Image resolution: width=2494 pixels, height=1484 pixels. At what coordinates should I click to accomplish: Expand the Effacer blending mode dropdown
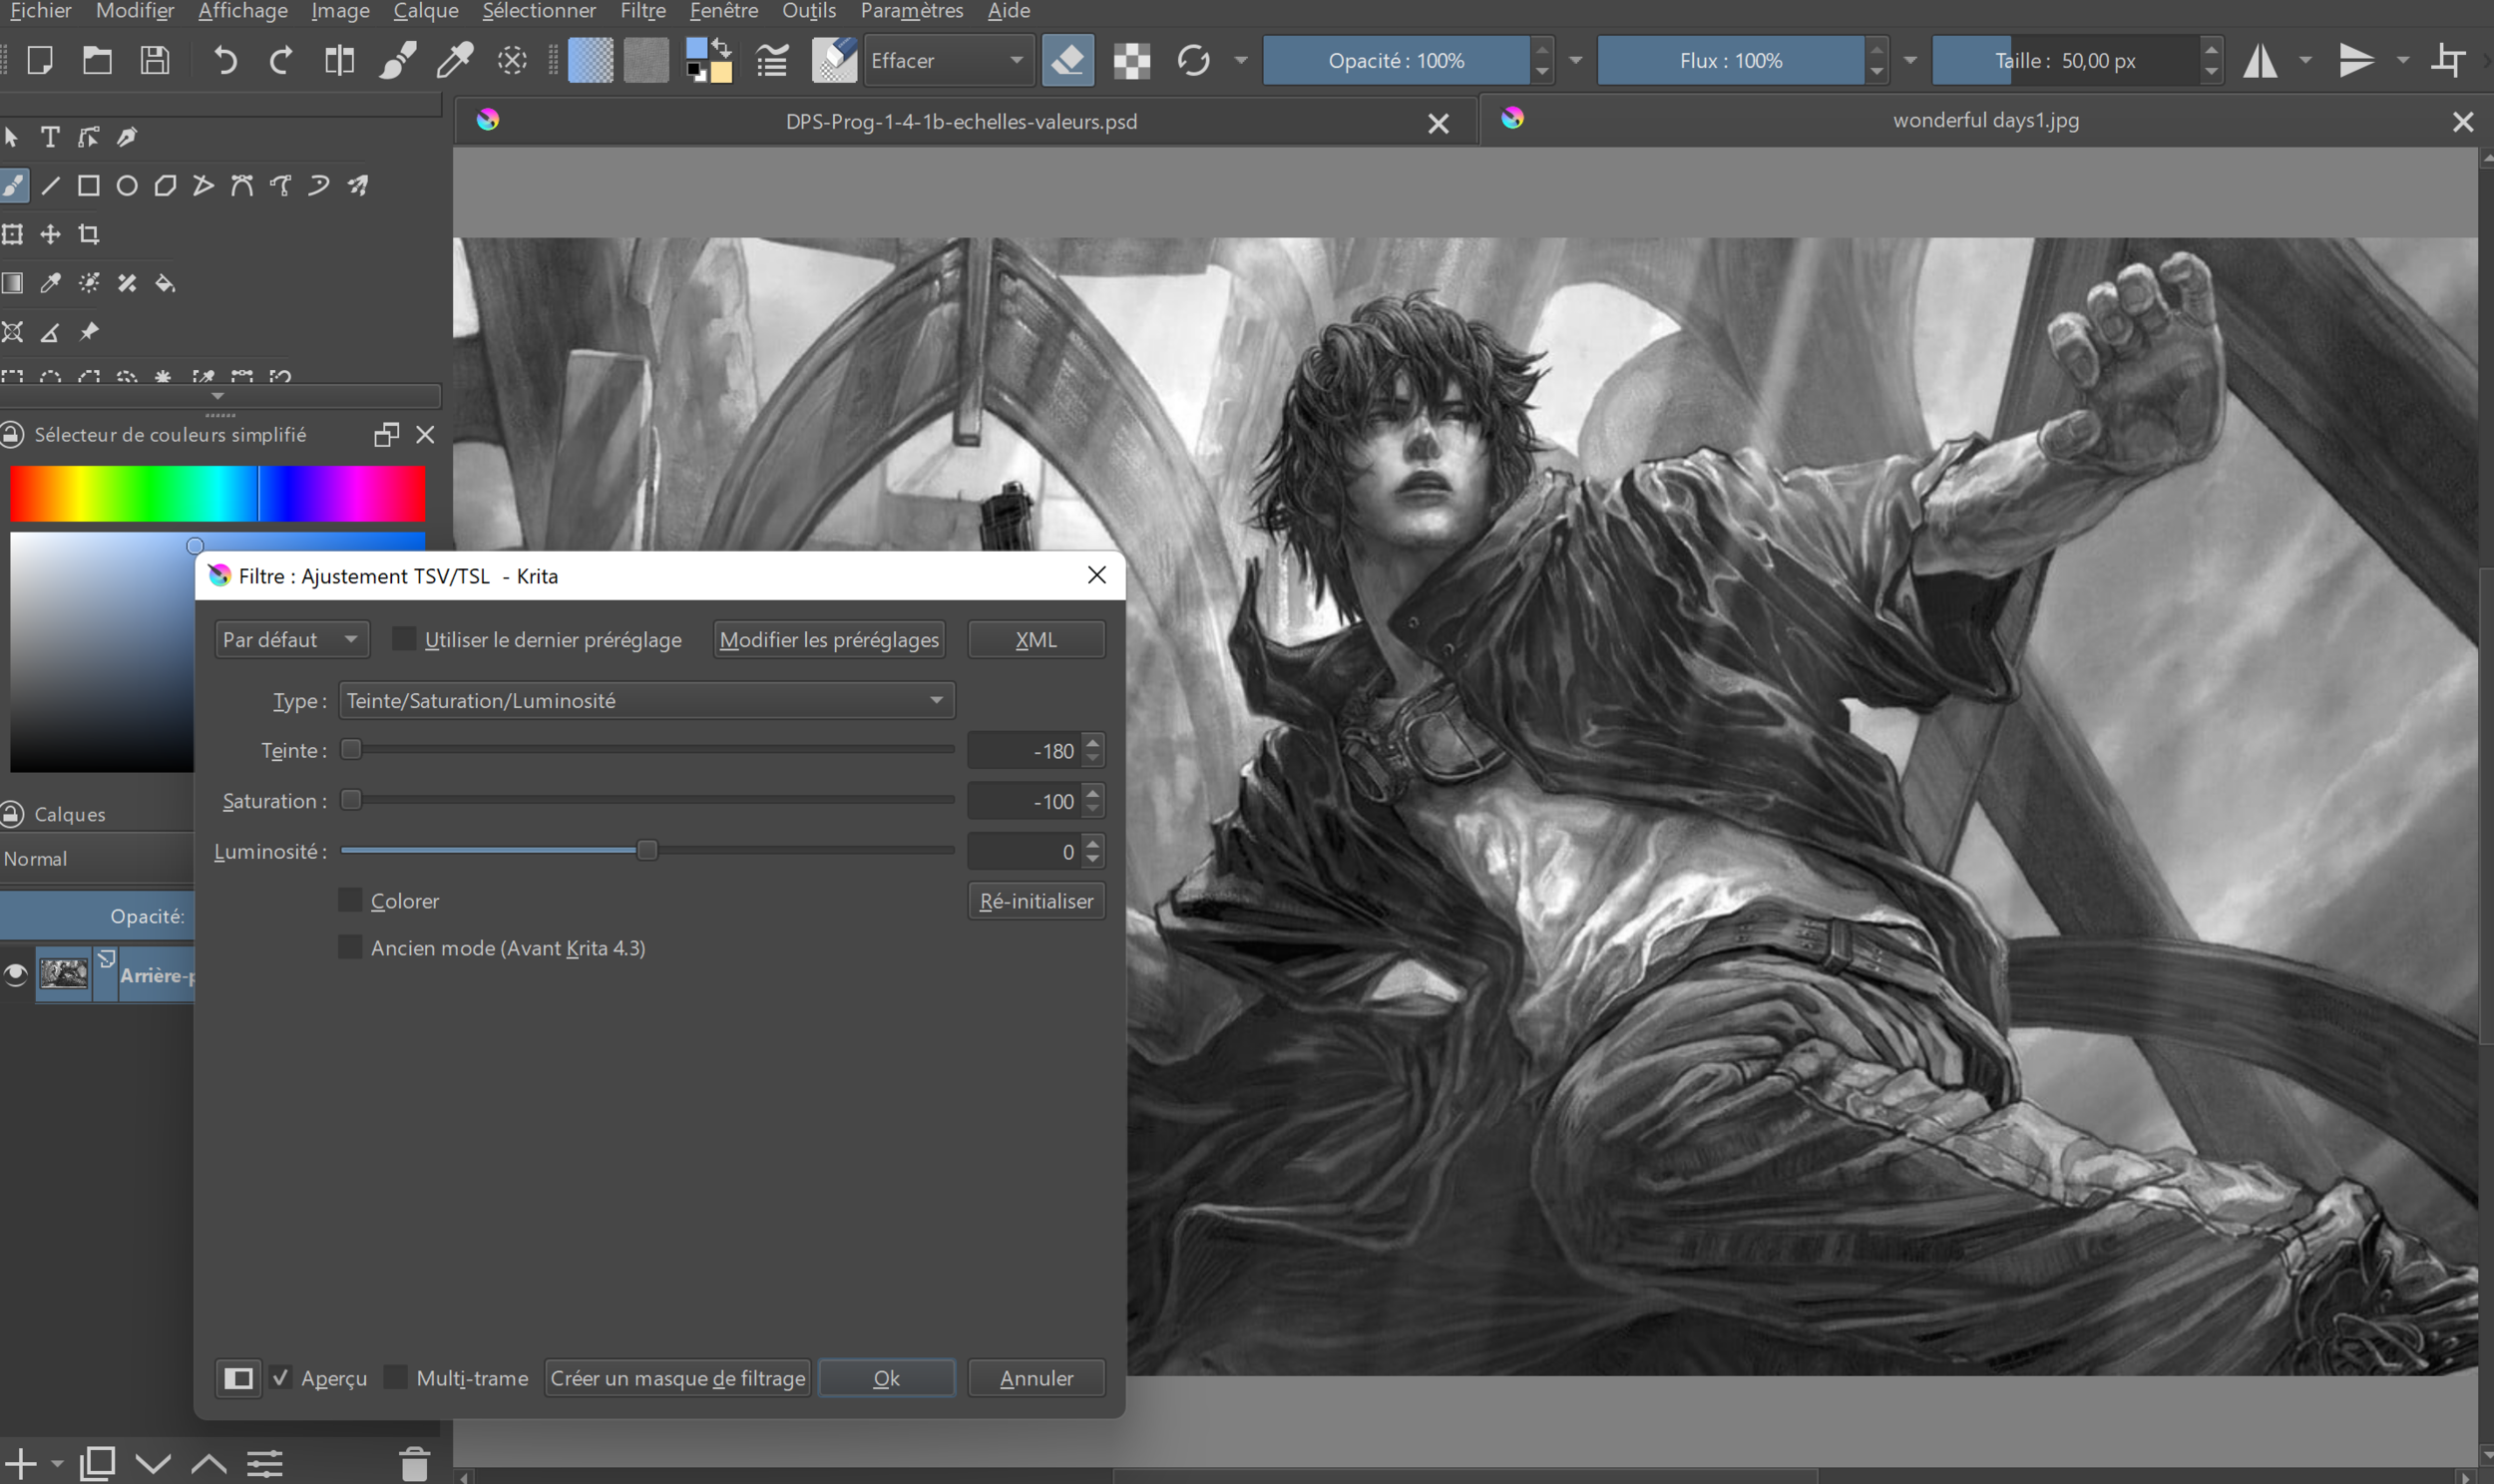(946, 61)
